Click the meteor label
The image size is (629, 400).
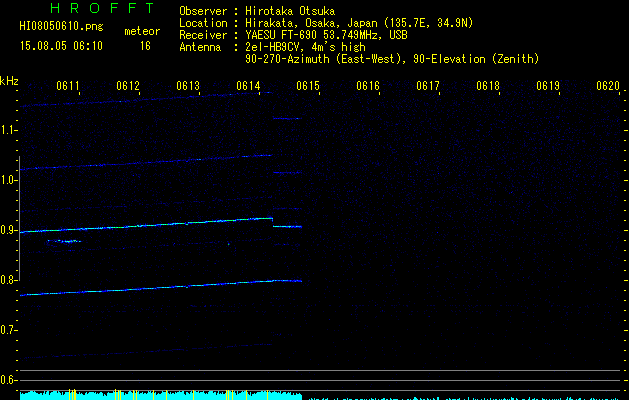click(142, 31)
